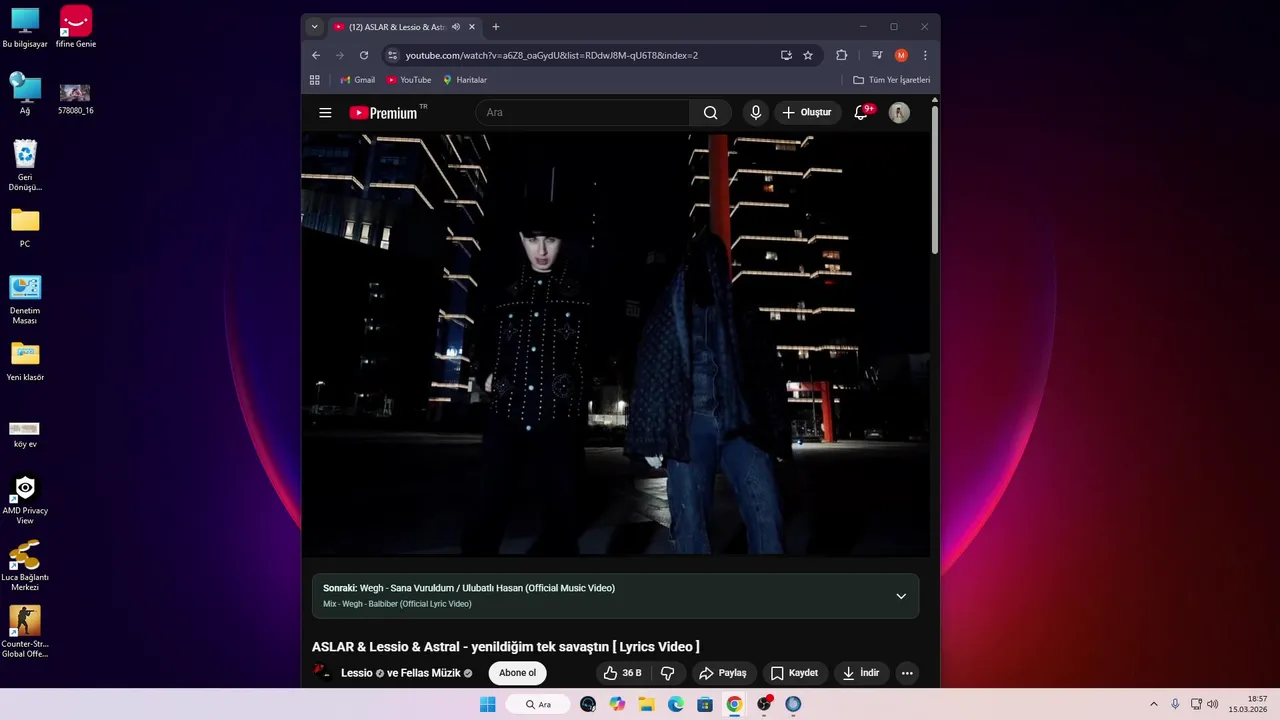Click the page vertical scrollbar
This screenshot has height=720, width=1280.
click(x=935, y=180)
